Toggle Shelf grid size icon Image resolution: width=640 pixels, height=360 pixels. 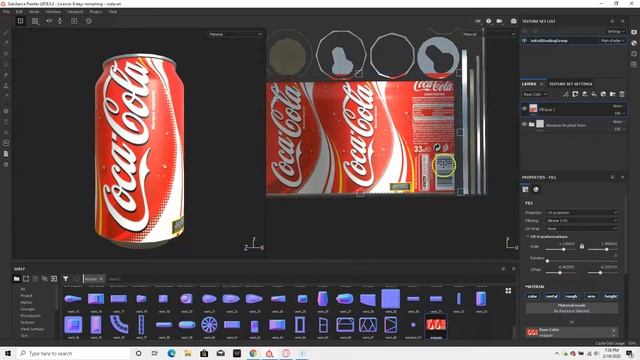tap(508, 291)
